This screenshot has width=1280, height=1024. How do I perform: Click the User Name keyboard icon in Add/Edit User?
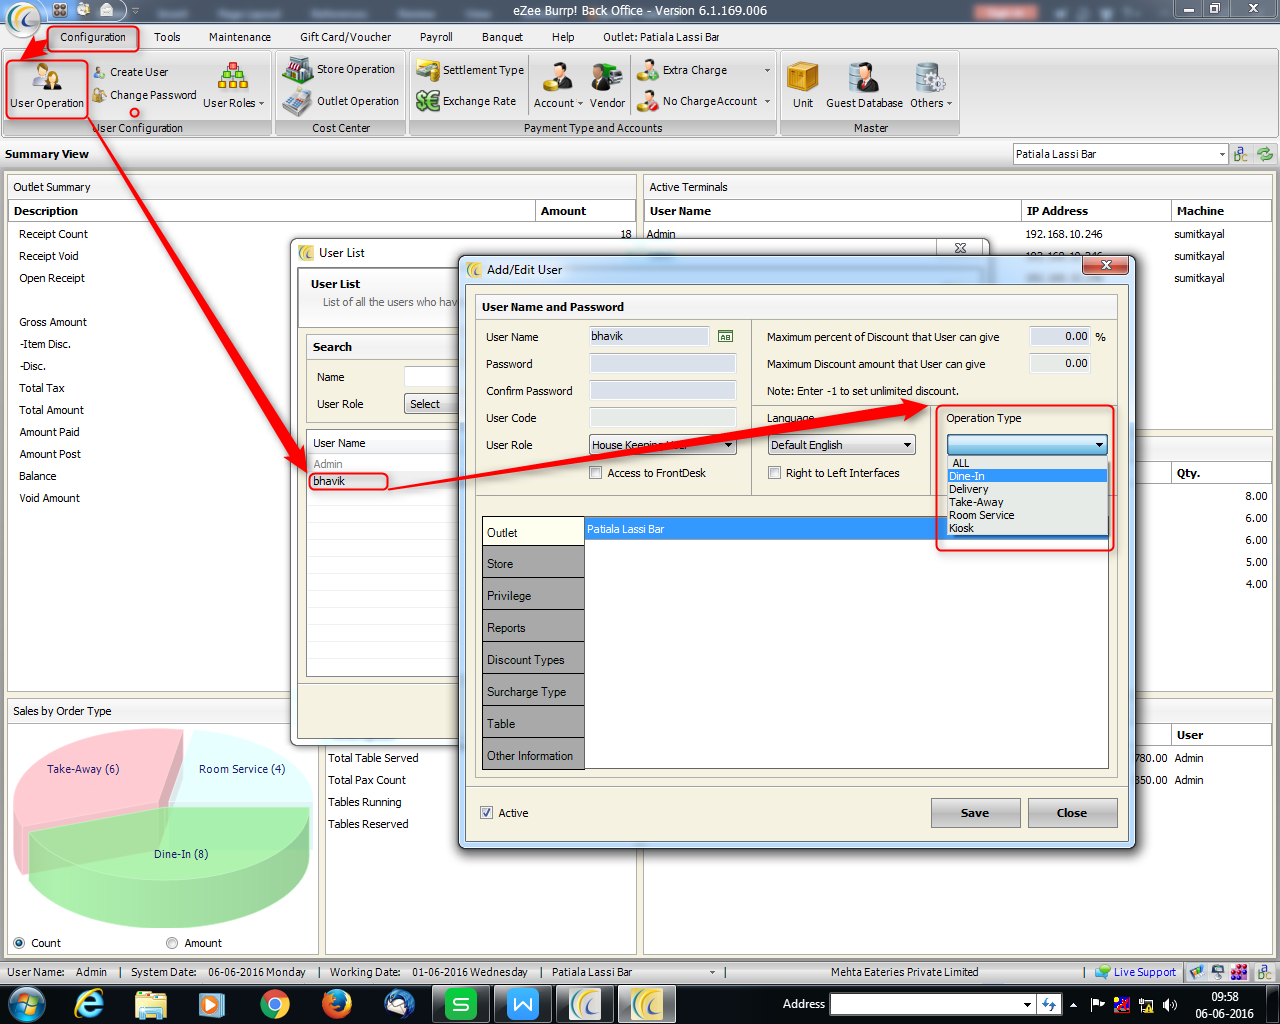(725, 337)
